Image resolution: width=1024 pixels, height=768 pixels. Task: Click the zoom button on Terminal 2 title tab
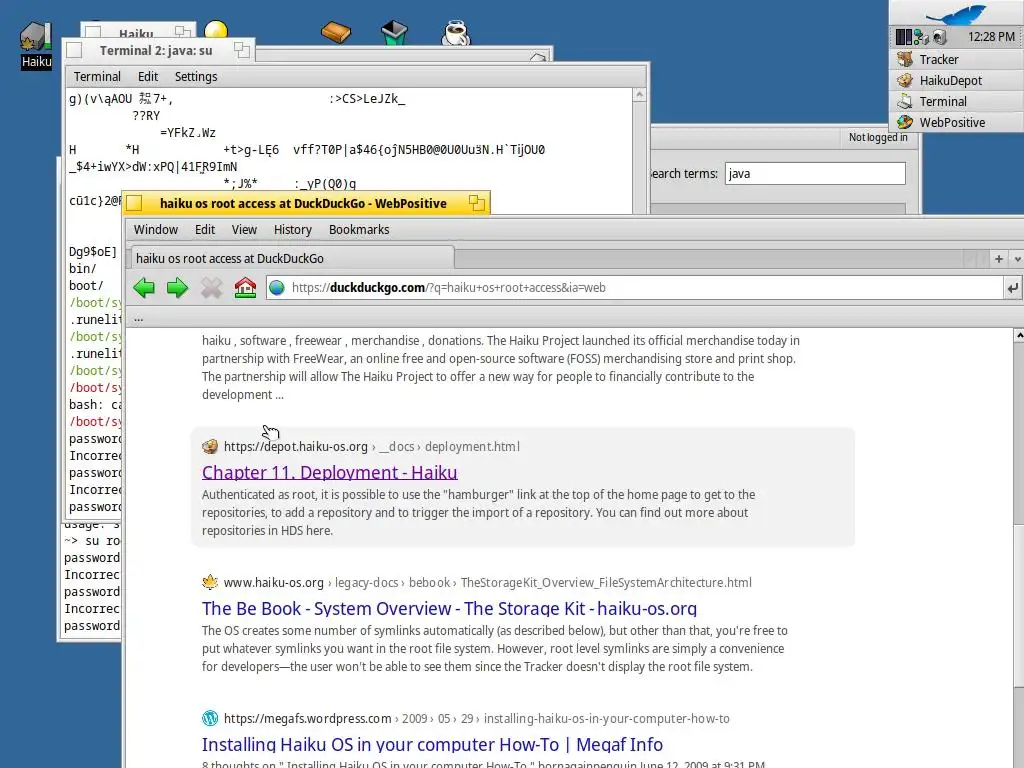242,50
